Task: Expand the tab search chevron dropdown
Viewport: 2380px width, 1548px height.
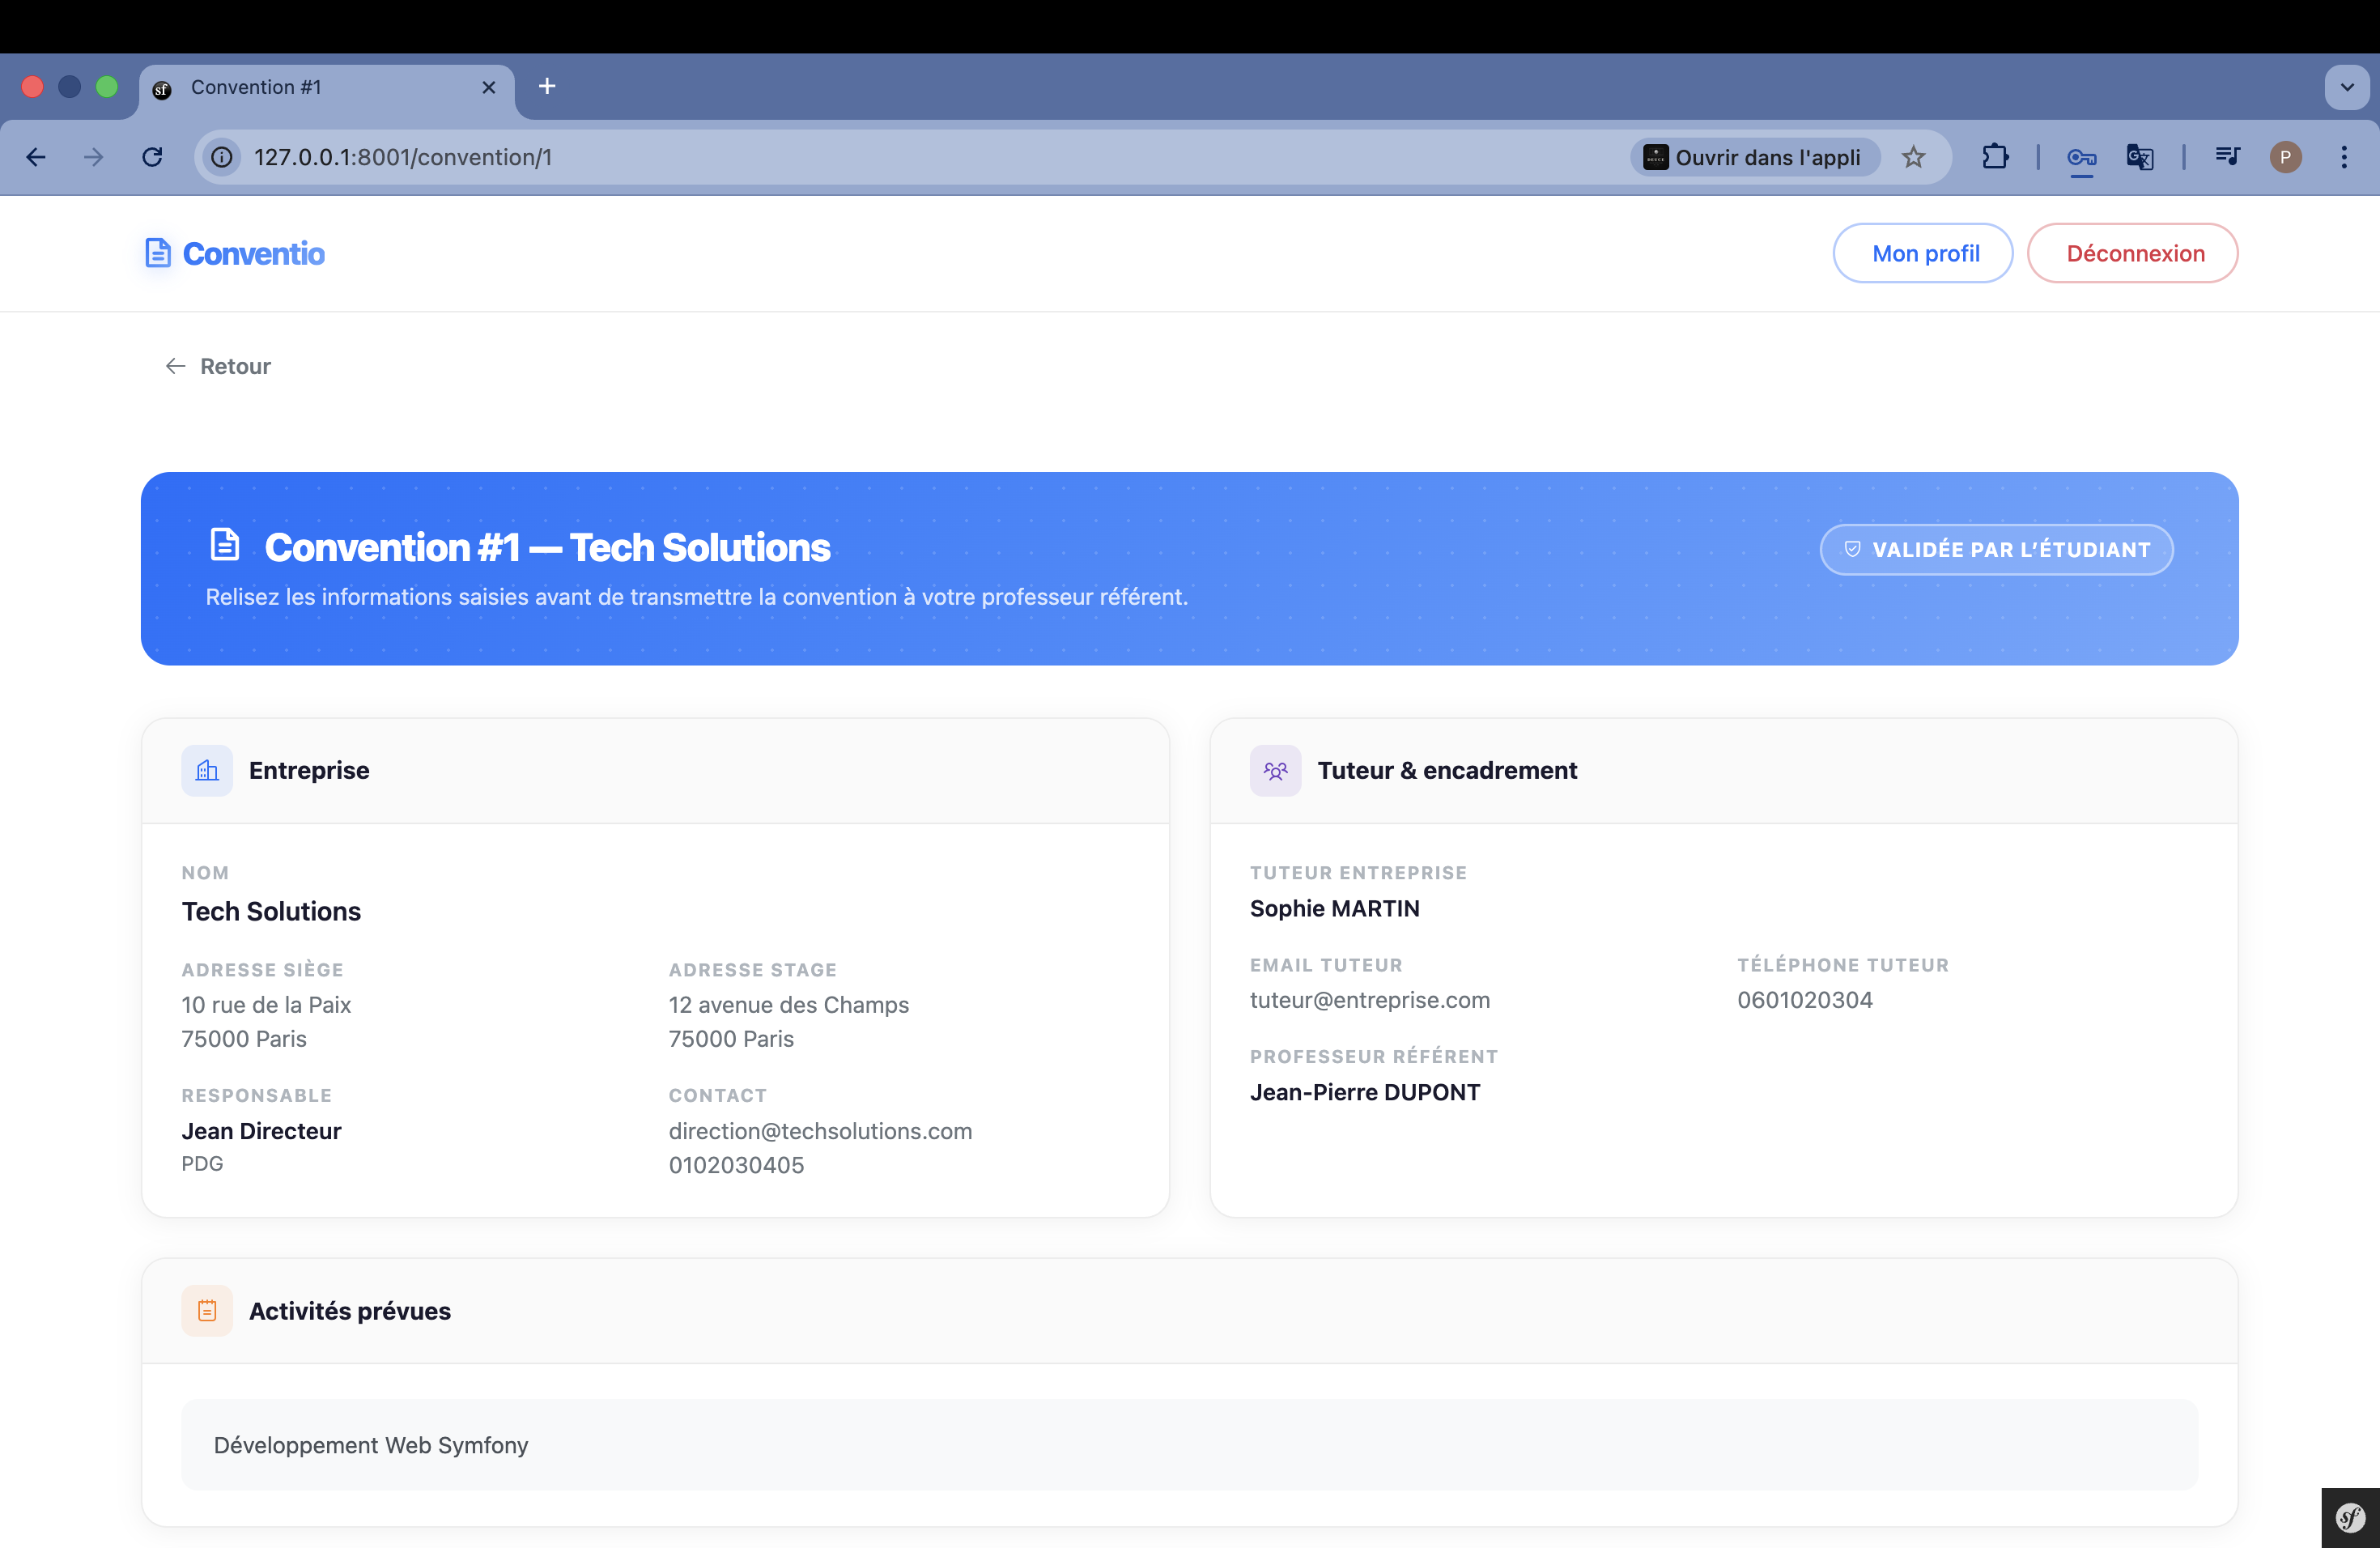Action: point(2347,87)
